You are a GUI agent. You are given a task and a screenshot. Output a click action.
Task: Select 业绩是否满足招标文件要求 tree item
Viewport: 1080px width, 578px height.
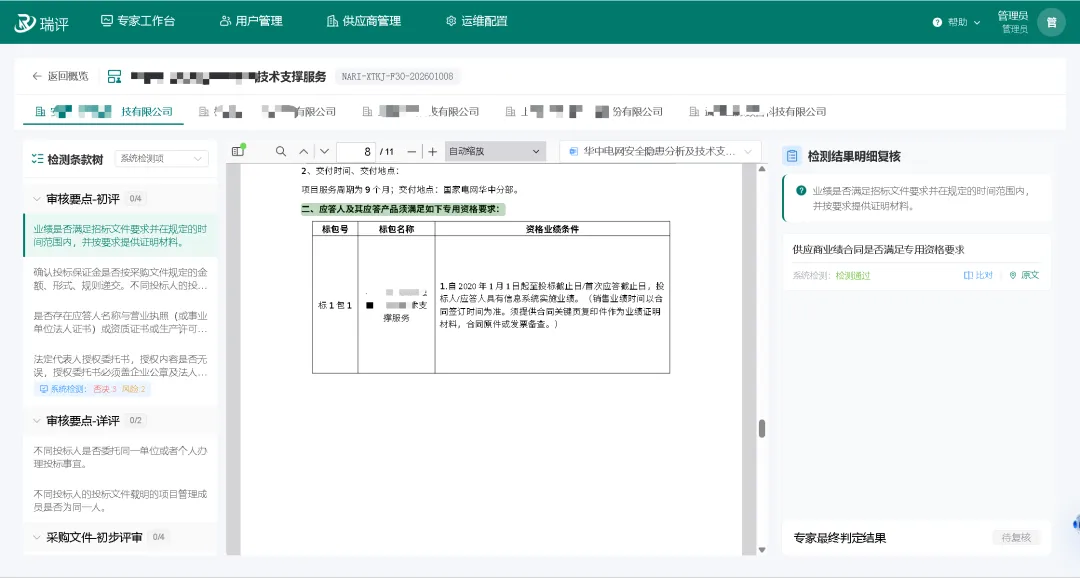point(121,236)
